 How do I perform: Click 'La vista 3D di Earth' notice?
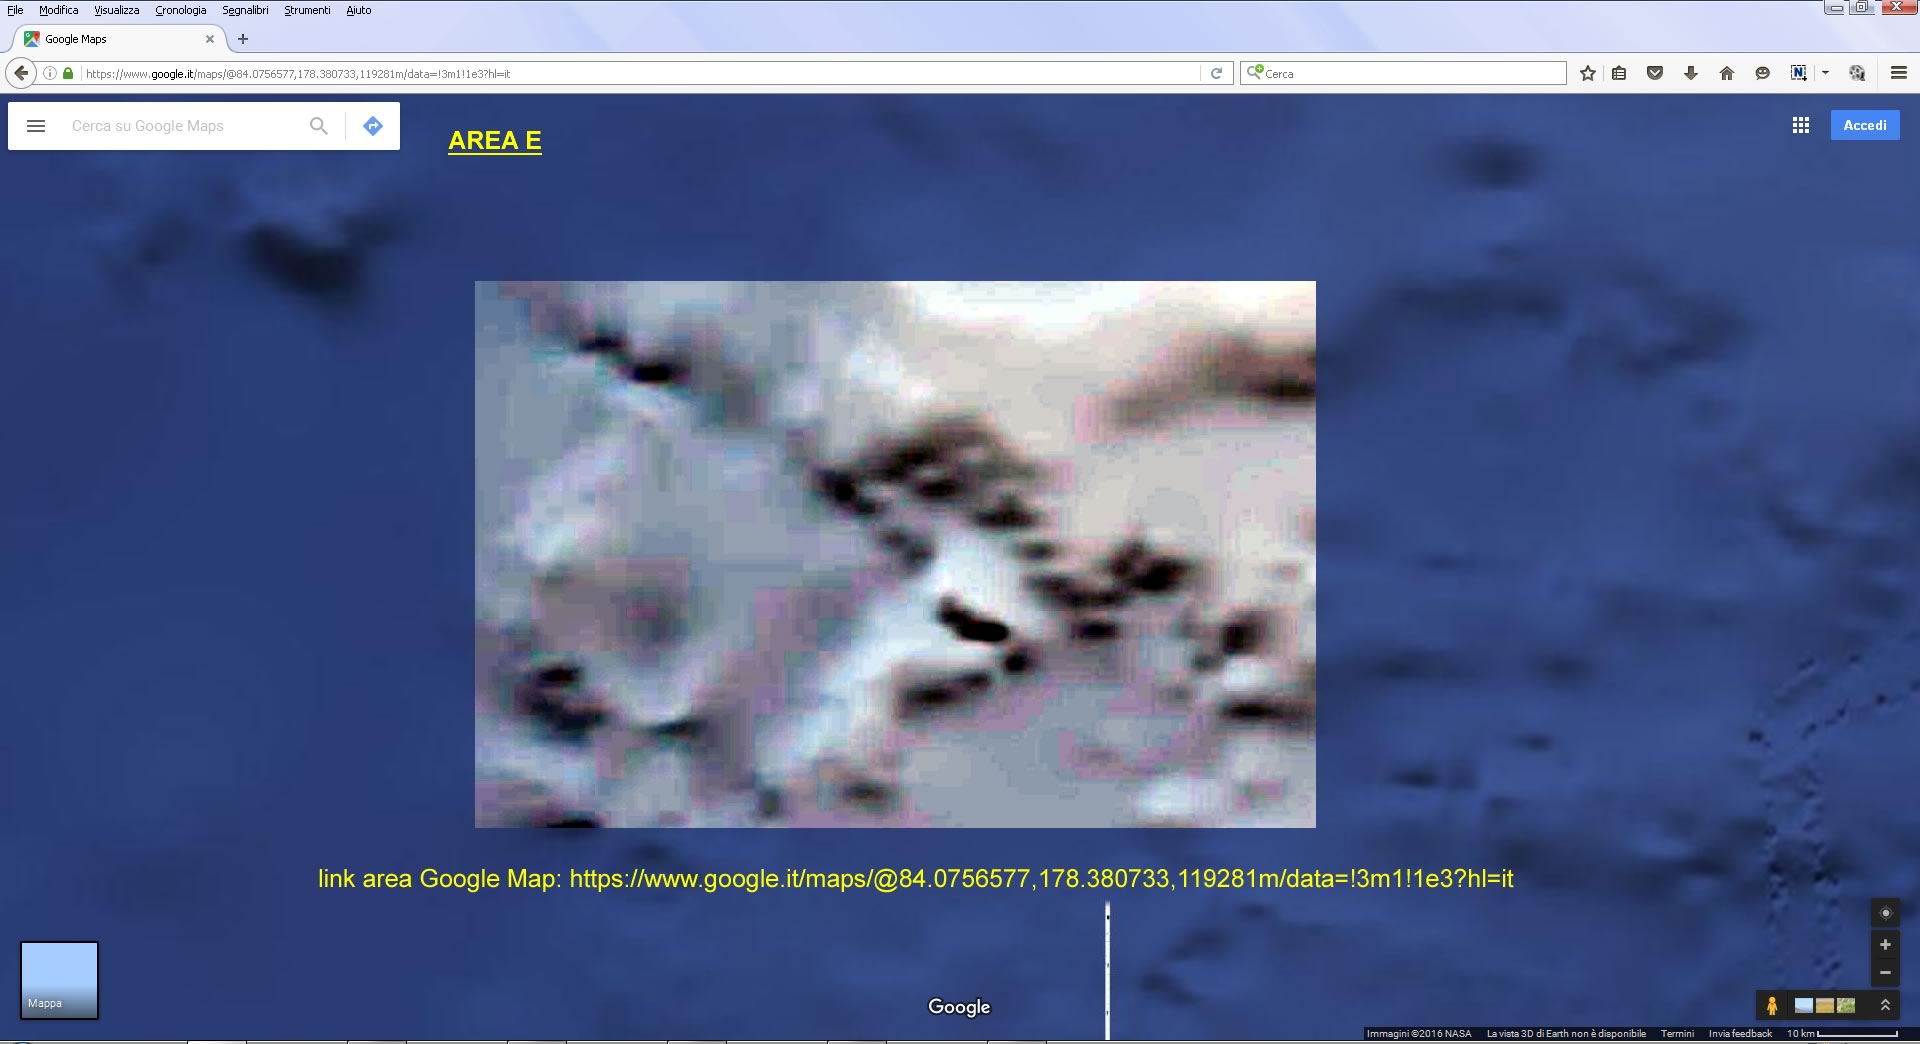(1566, 1034)
